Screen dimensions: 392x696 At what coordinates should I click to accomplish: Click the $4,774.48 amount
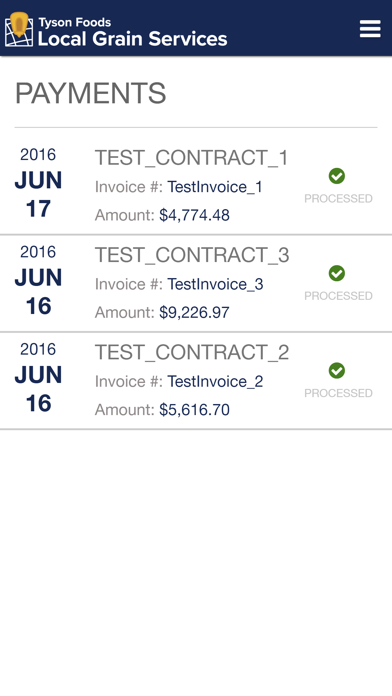coord(194,215)
